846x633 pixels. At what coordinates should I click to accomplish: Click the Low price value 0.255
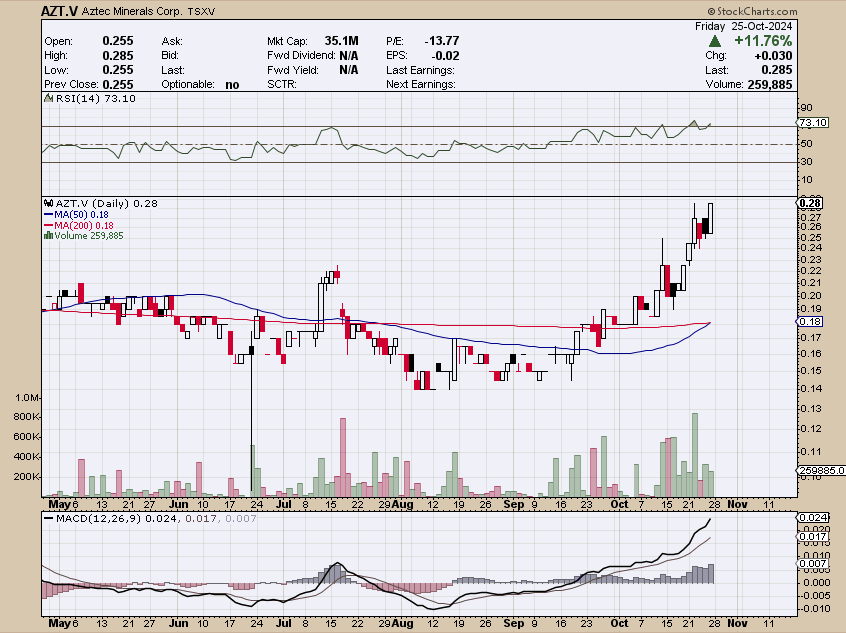coord(118,70)
